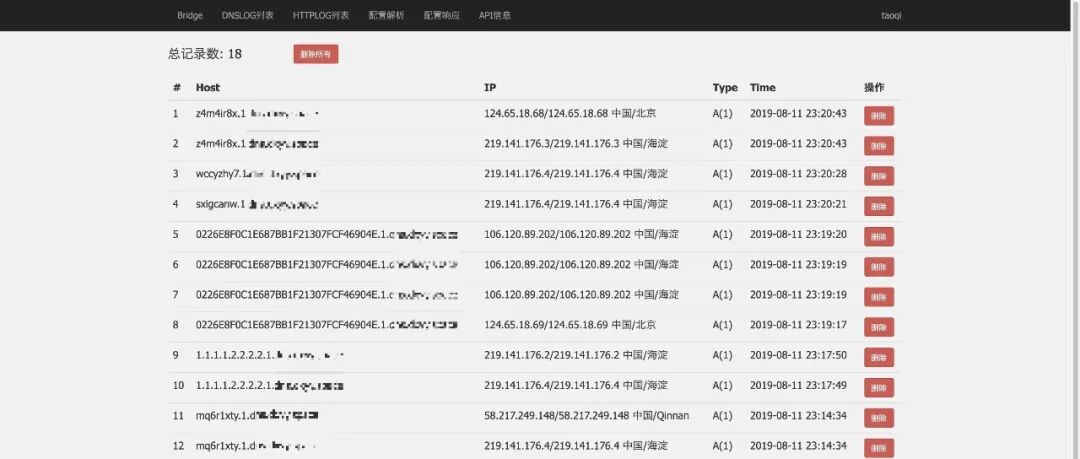Remove row 4 sxigcanw record

click(x=879, y=206)
